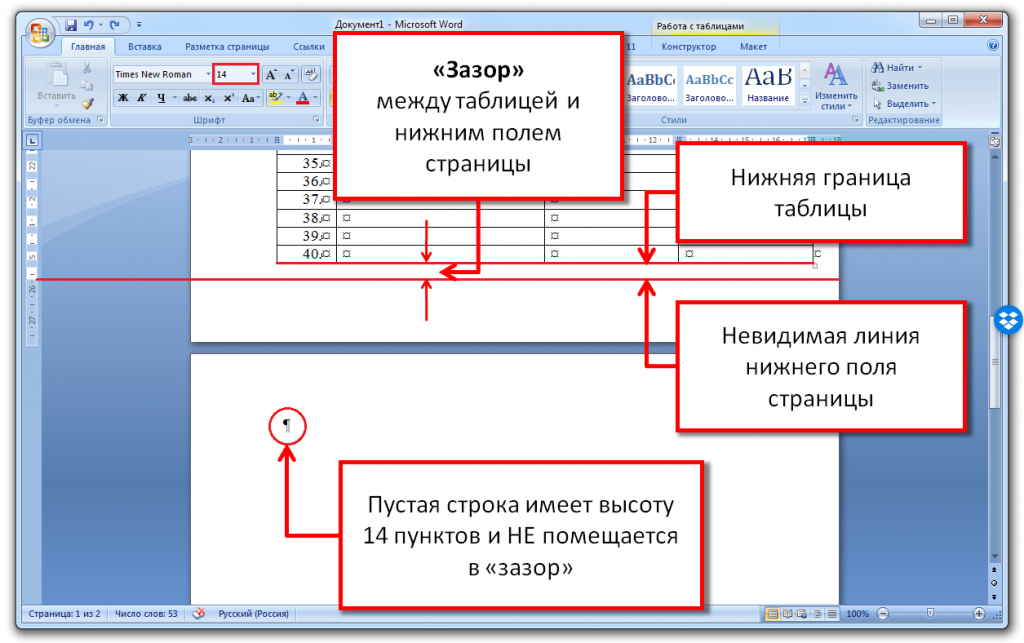Open Word Help question mark icon

click(x=993, y=46)
